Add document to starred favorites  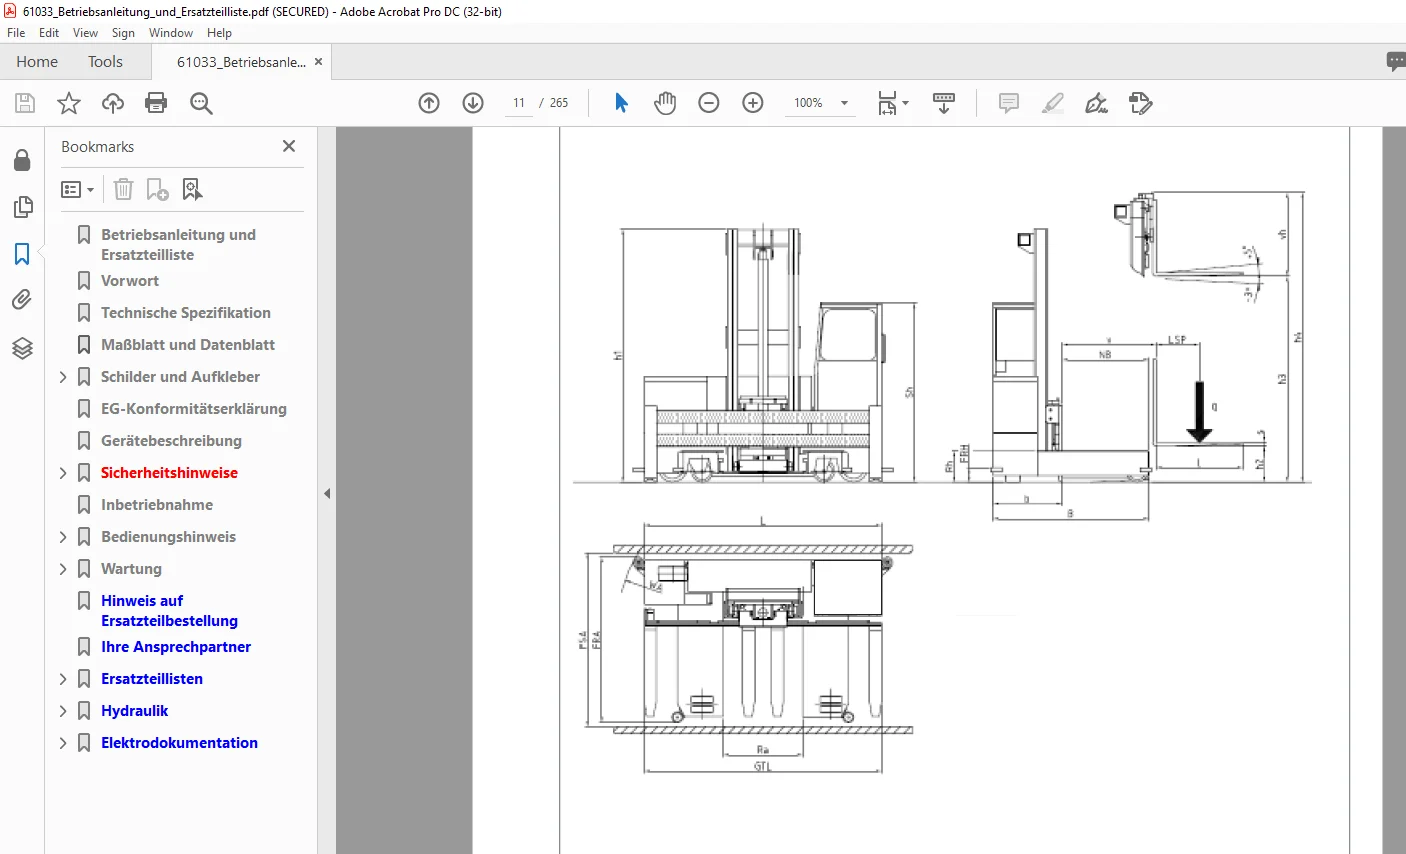[x=69, y=103]
